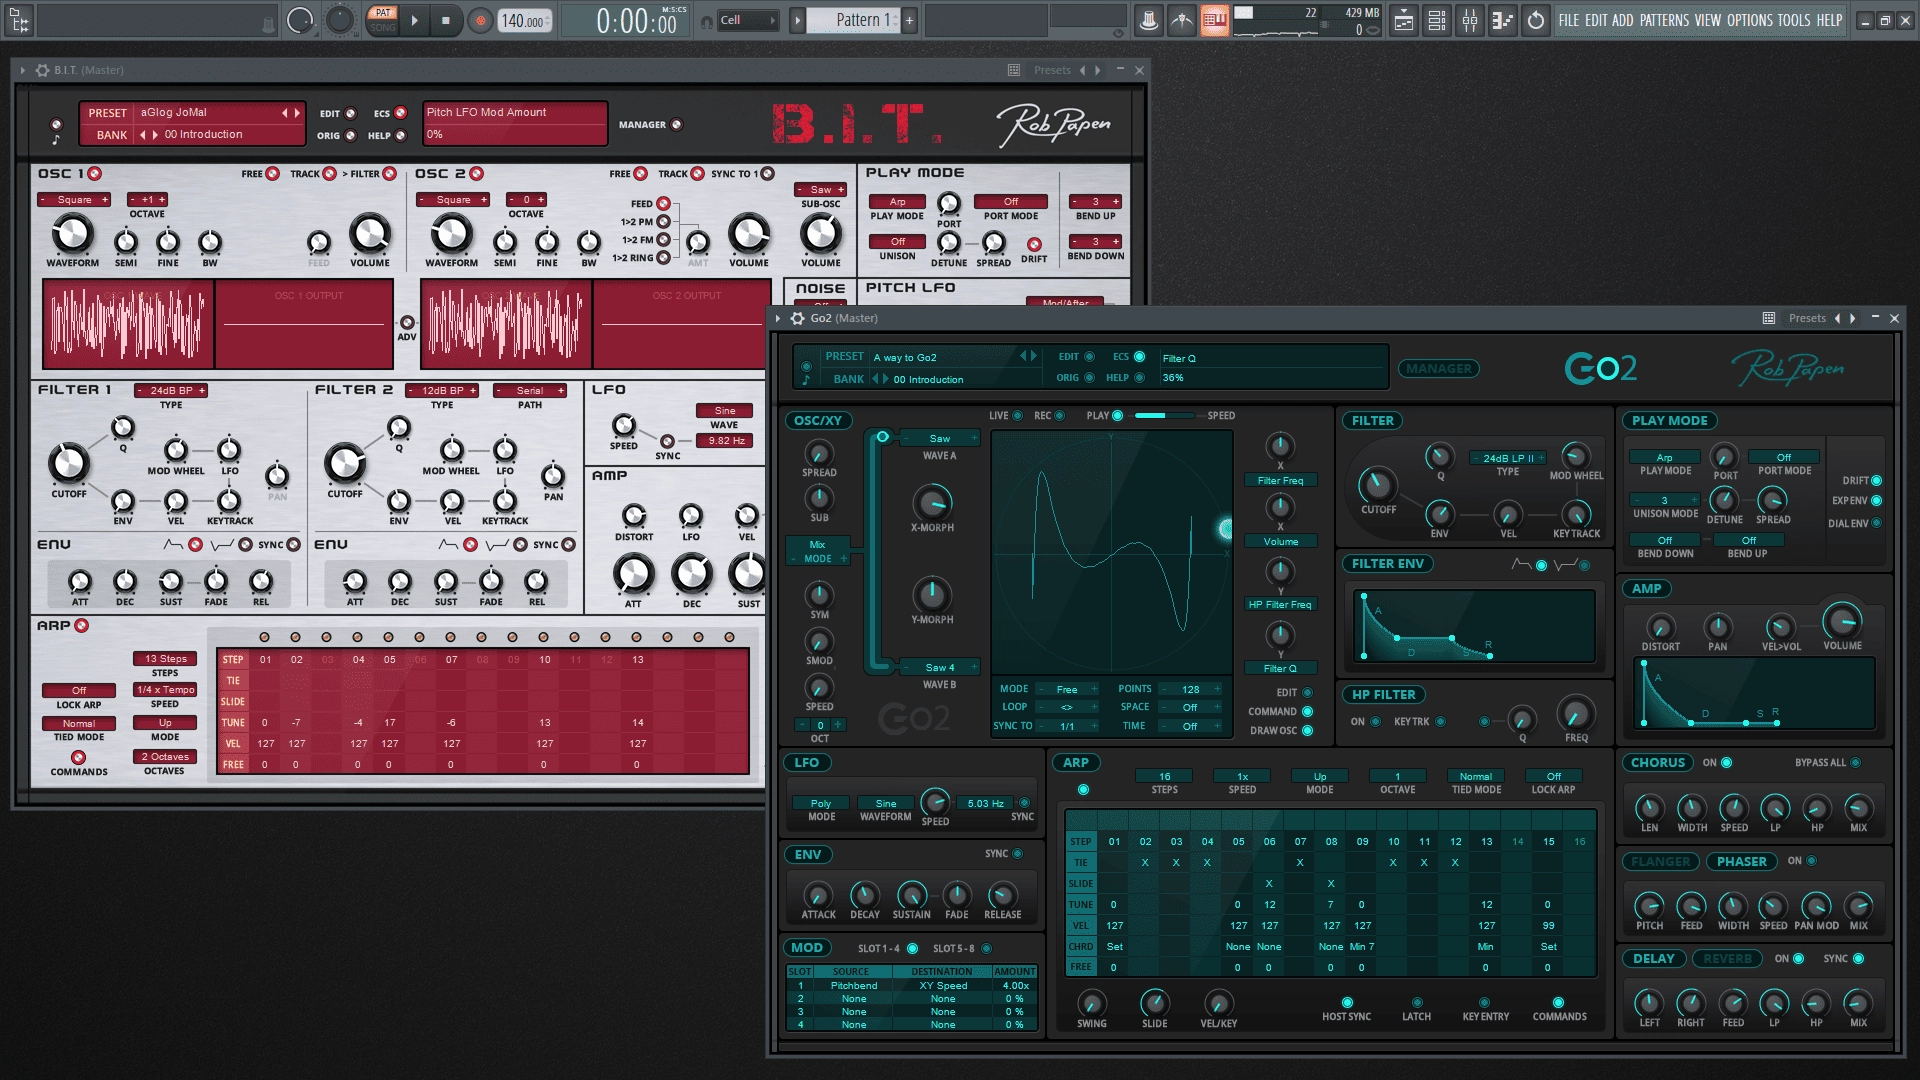Open Go2 filter type 24dB LP II selector
The image size is (1920, 1080).
(1508, 458)
